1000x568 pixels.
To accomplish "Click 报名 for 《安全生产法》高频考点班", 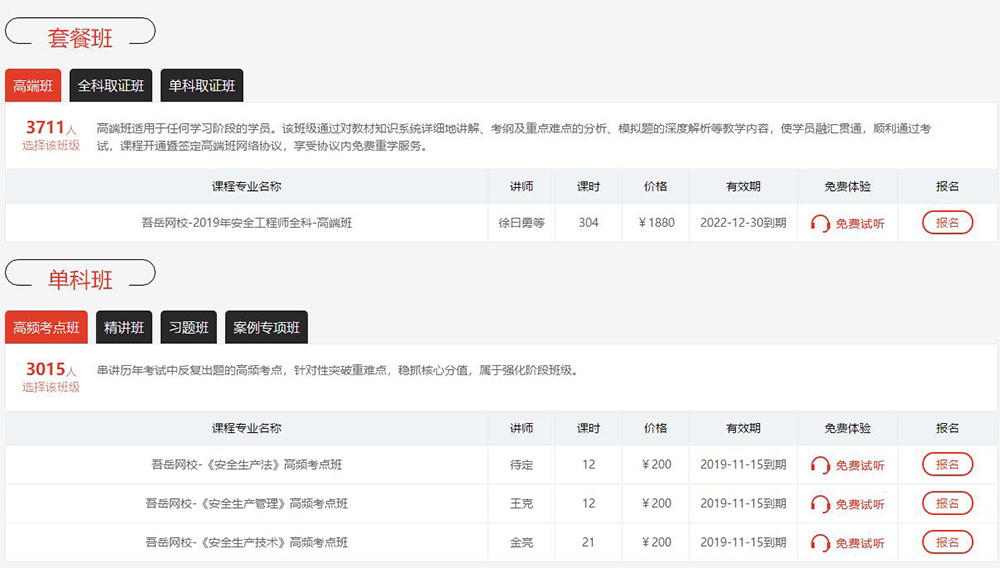I will point(948,464).
